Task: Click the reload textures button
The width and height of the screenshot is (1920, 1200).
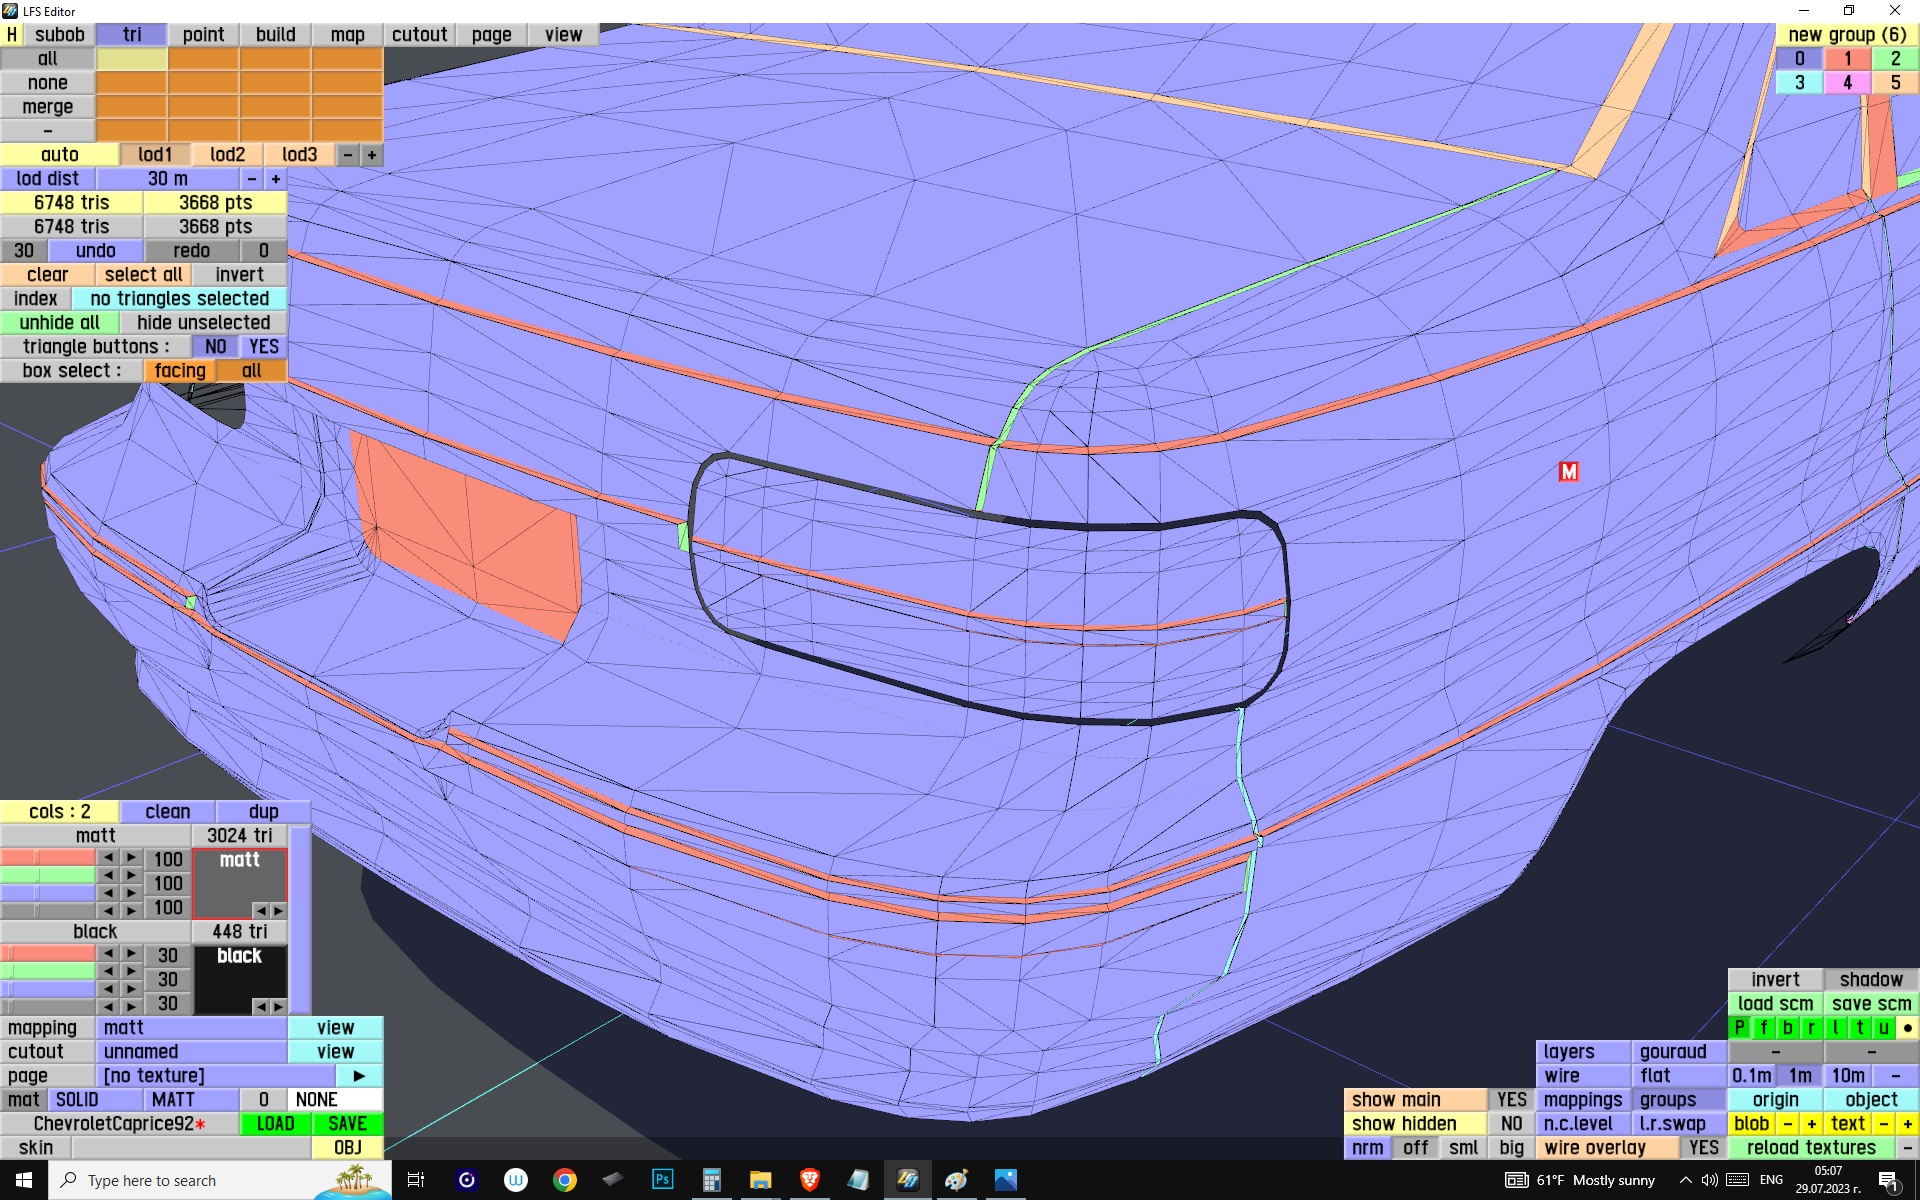Action: pyautogui.click(x=1811, y=1147)
